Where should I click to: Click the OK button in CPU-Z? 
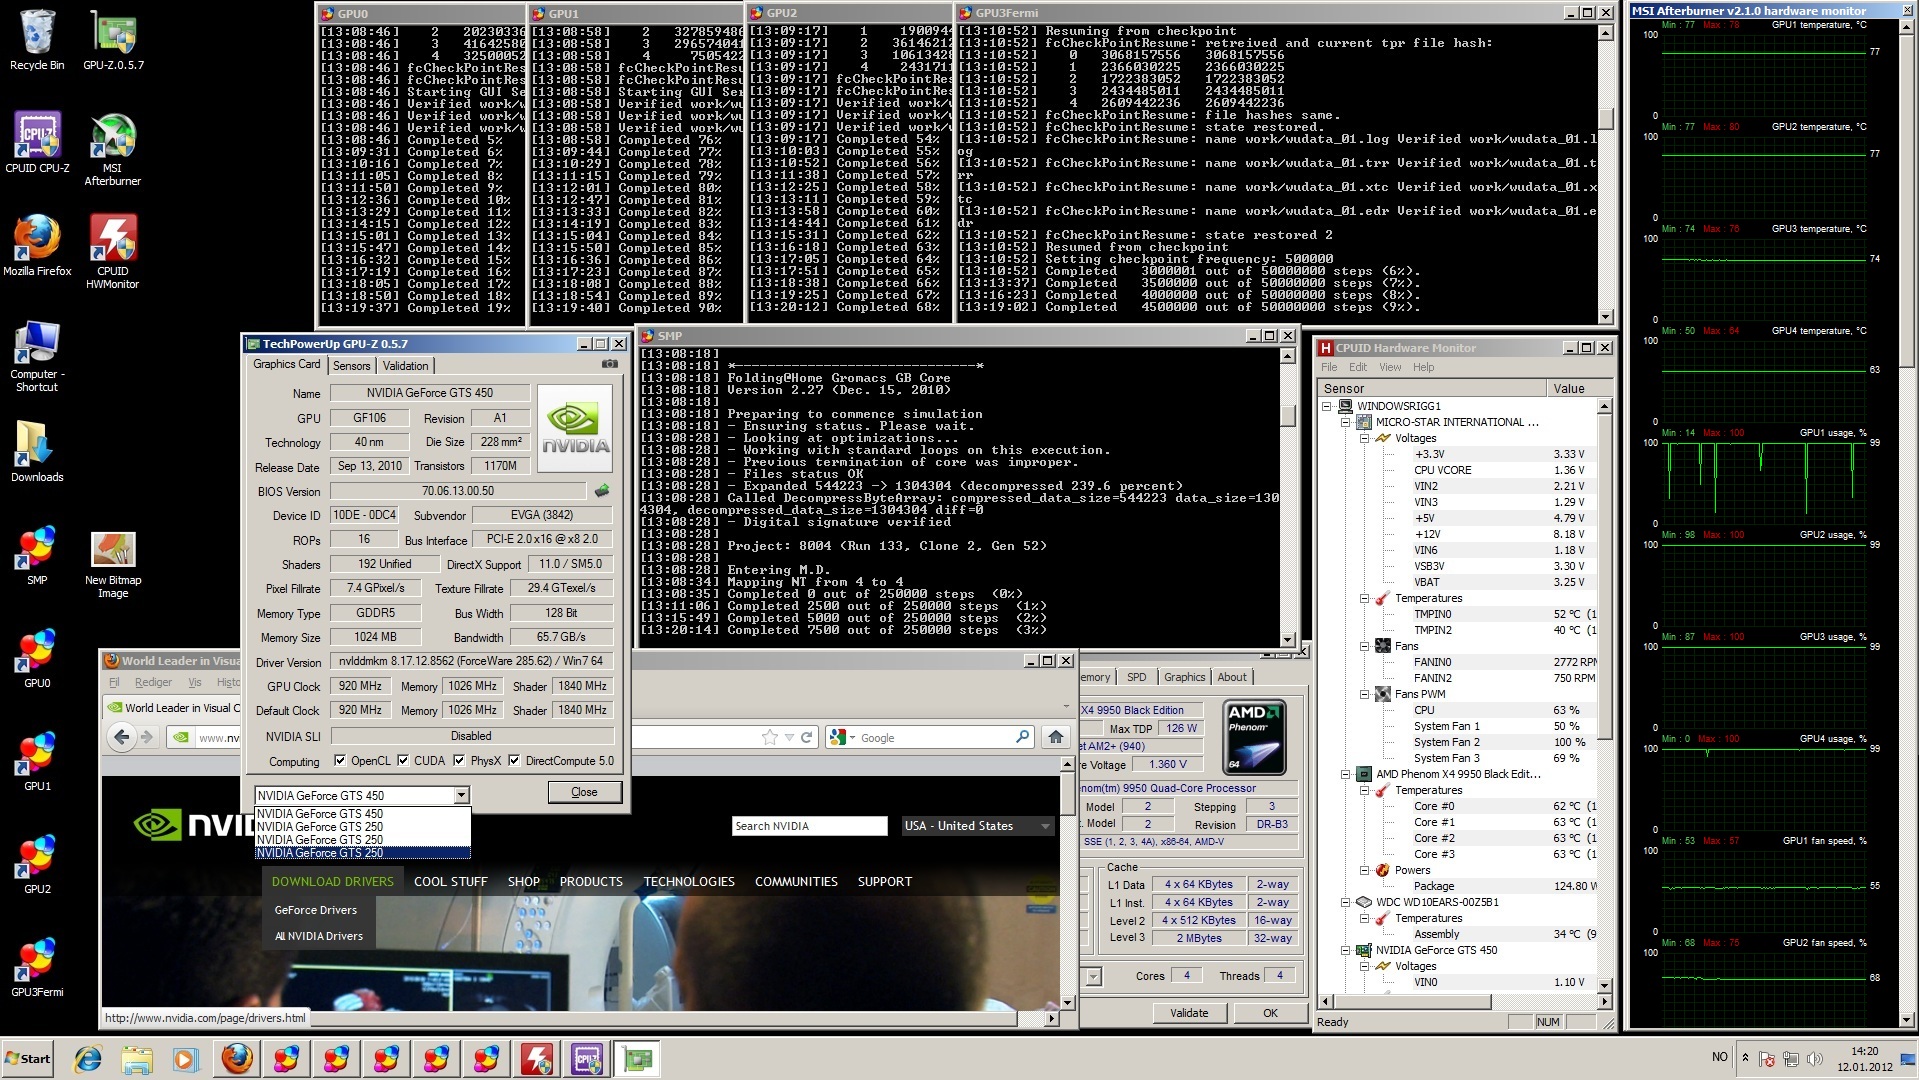tap(1270, 1013)
